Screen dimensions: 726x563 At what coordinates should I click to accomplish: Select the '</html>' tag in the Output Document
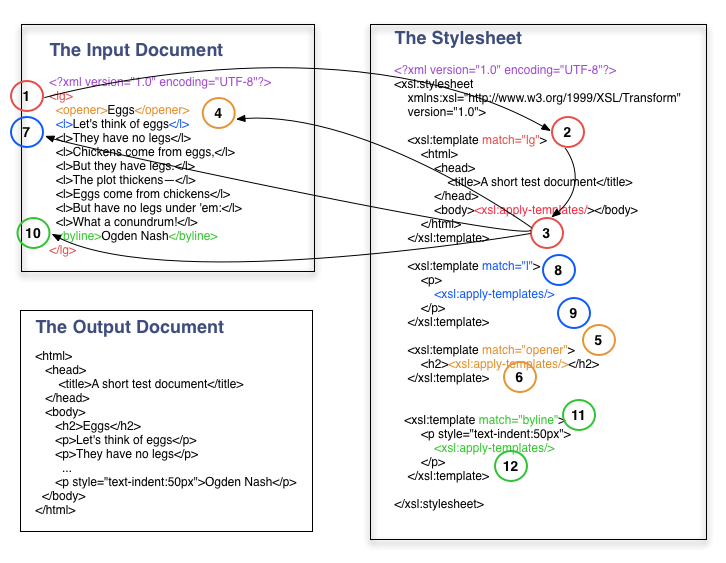click(55, 510)
